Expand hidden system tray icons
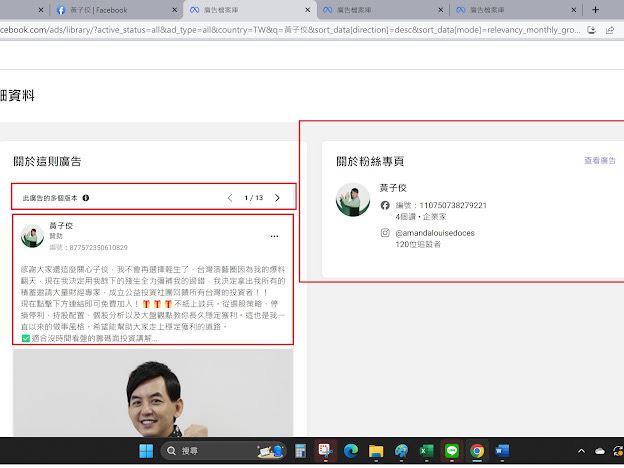The width and height of the screenshot is (624, 468). [x=583, y=451]
